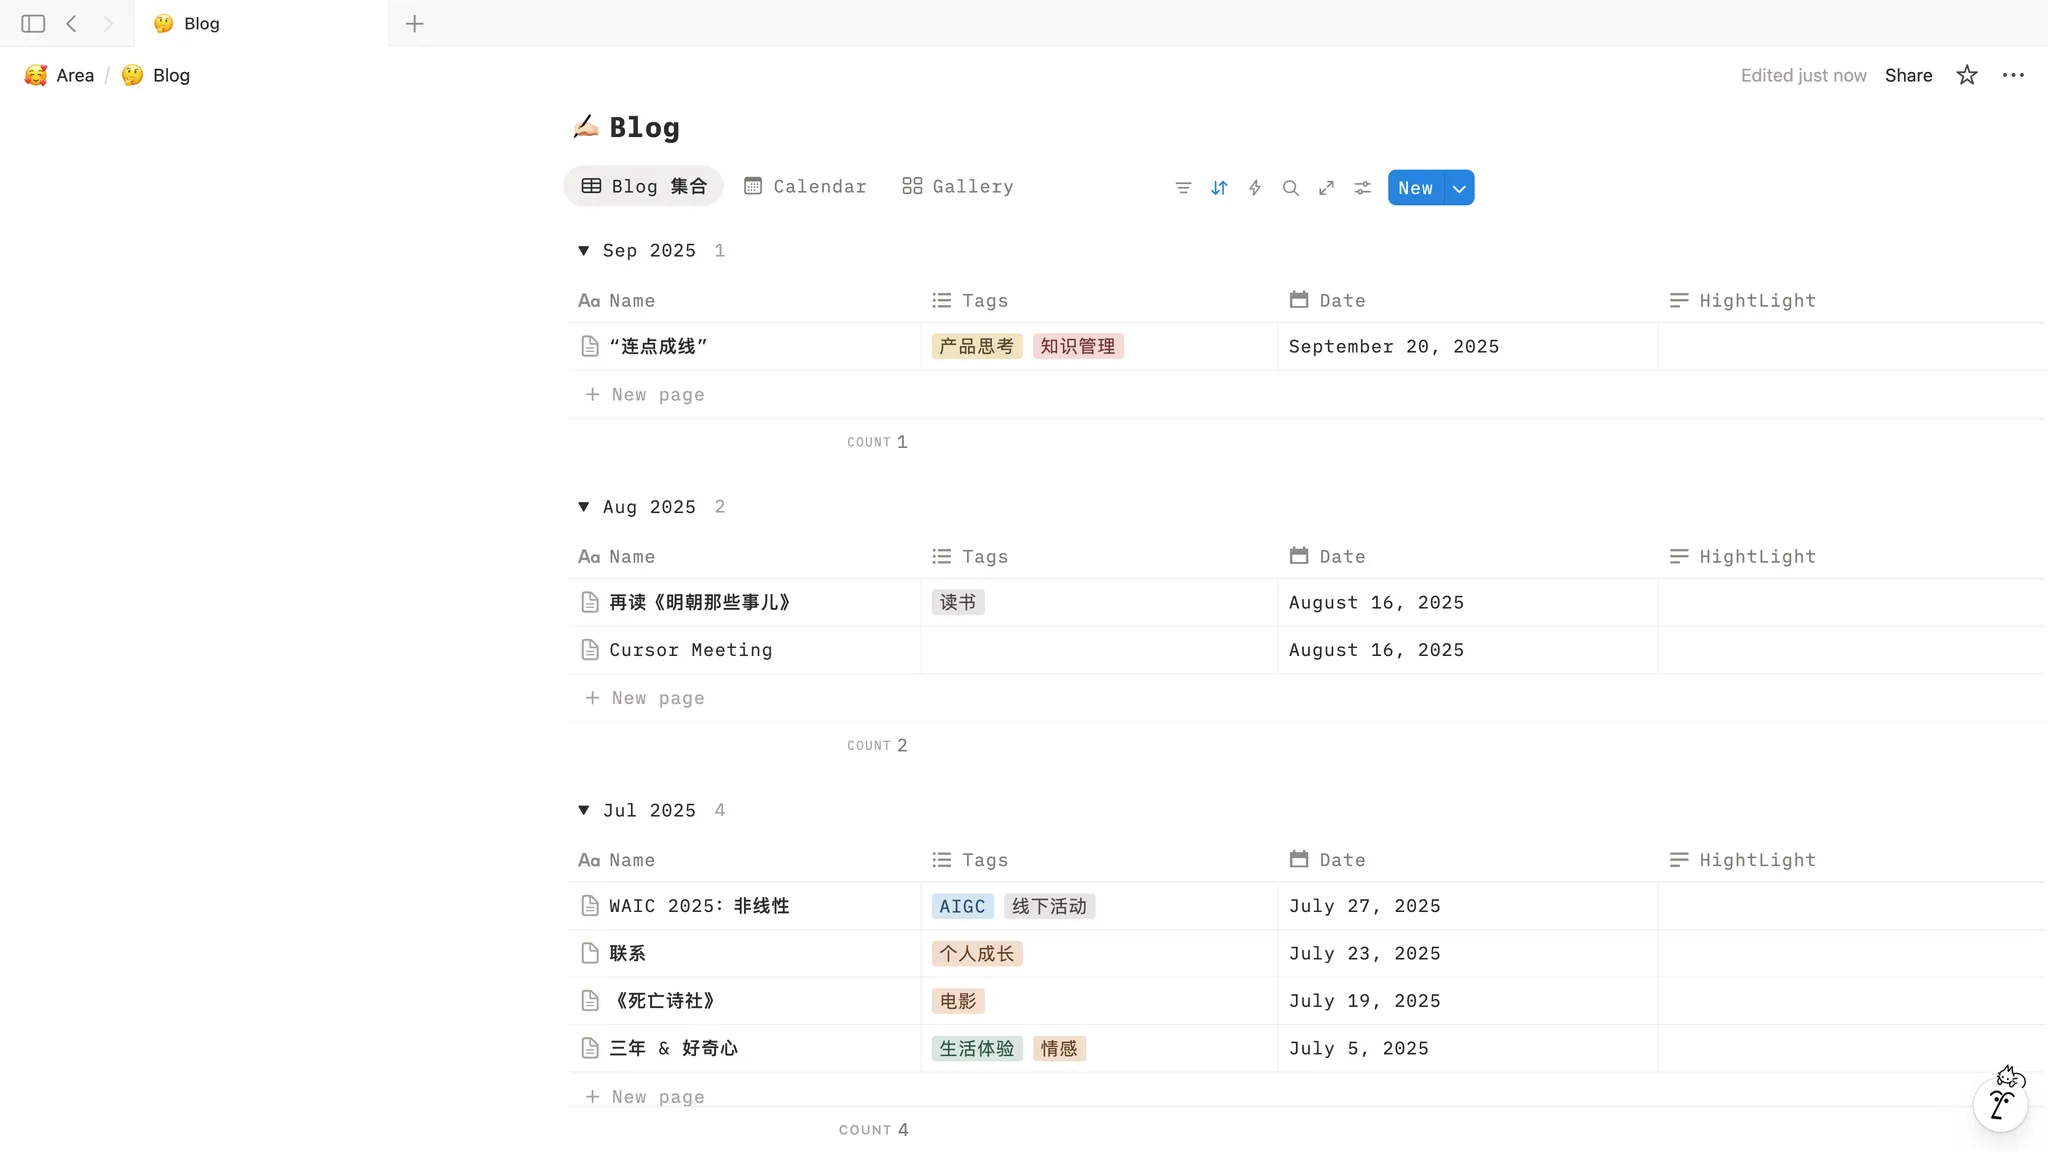The height and width of the screenshot is (1152, 2048).
Task: Collapse the Aug 2025 group
Action: (x=584, y=507)
